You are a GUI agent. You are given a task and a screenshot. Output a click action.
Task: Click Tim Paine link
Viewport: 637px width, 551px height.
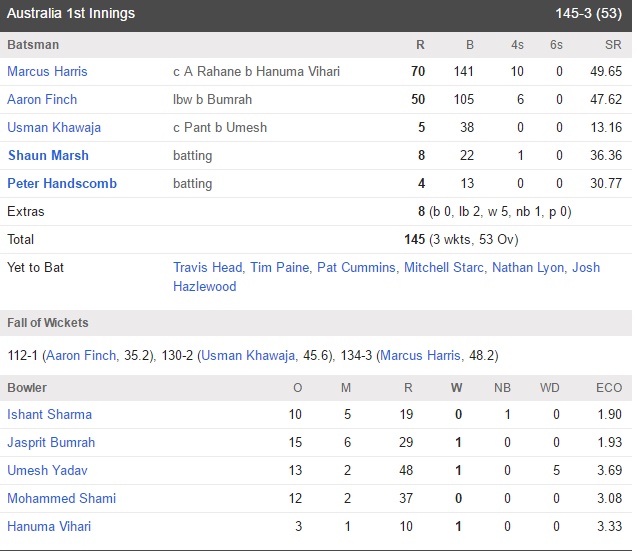280,268
